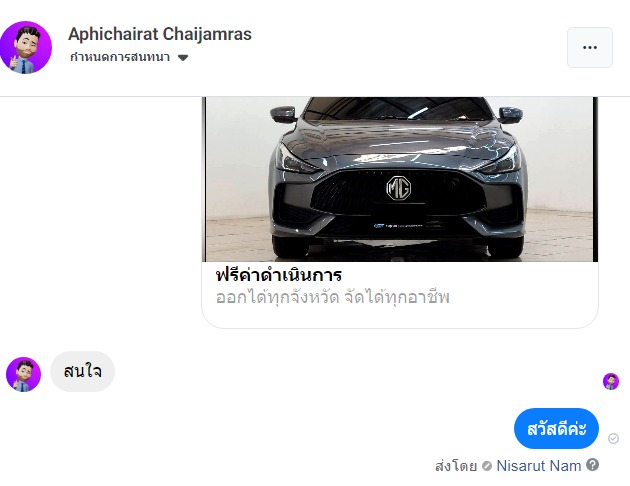Click the delivered checkmark status icon
This screenshot has width=630, height=486.
[613, 438]
